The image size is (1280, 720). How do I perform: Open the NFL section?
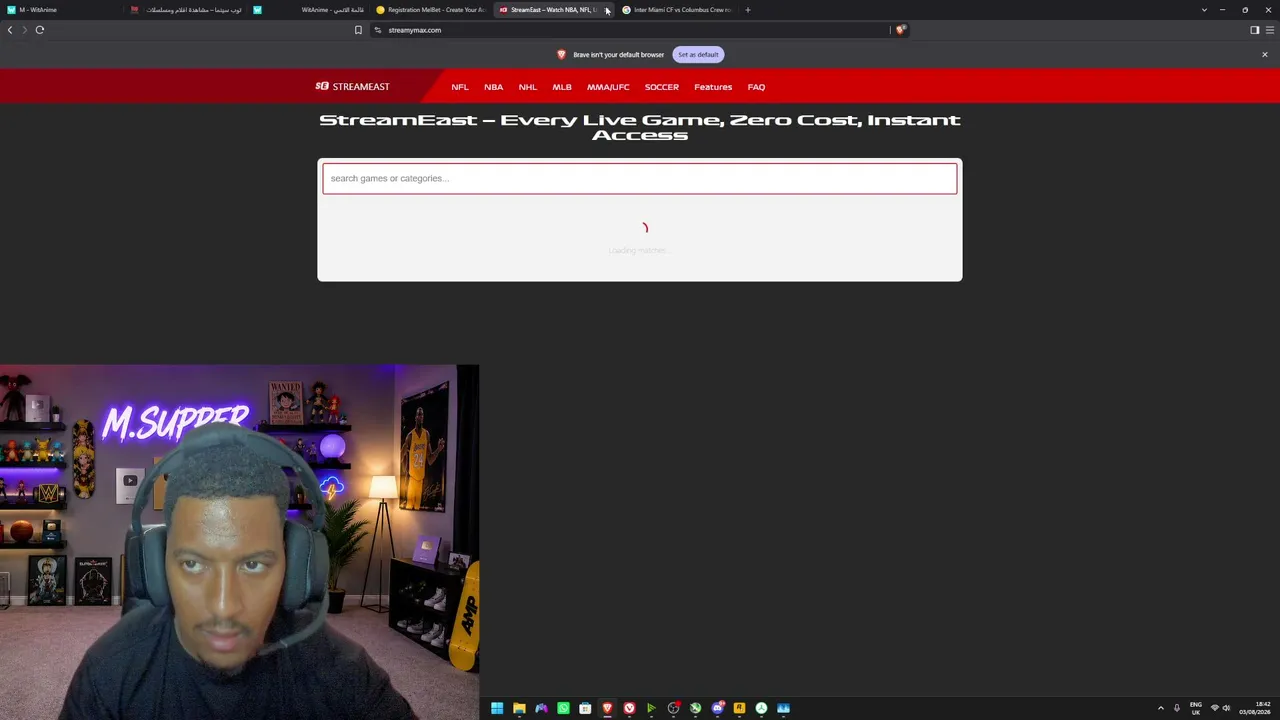pos(460,87)
